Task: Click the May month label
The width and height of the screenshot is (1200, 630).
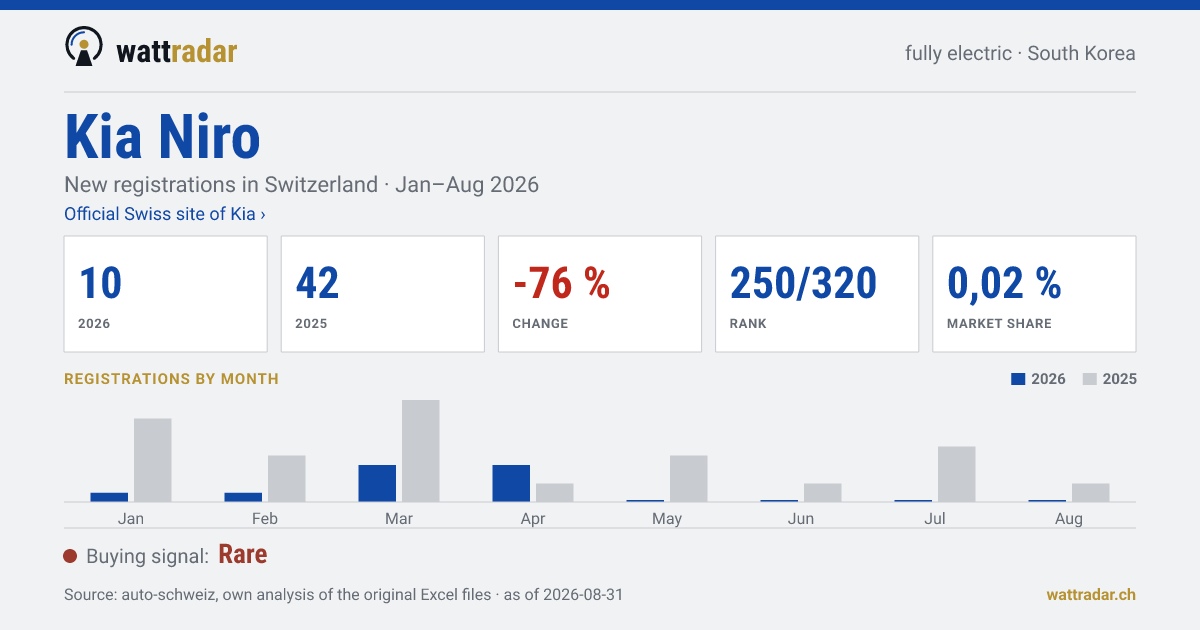Action: (x=667, y=518)
